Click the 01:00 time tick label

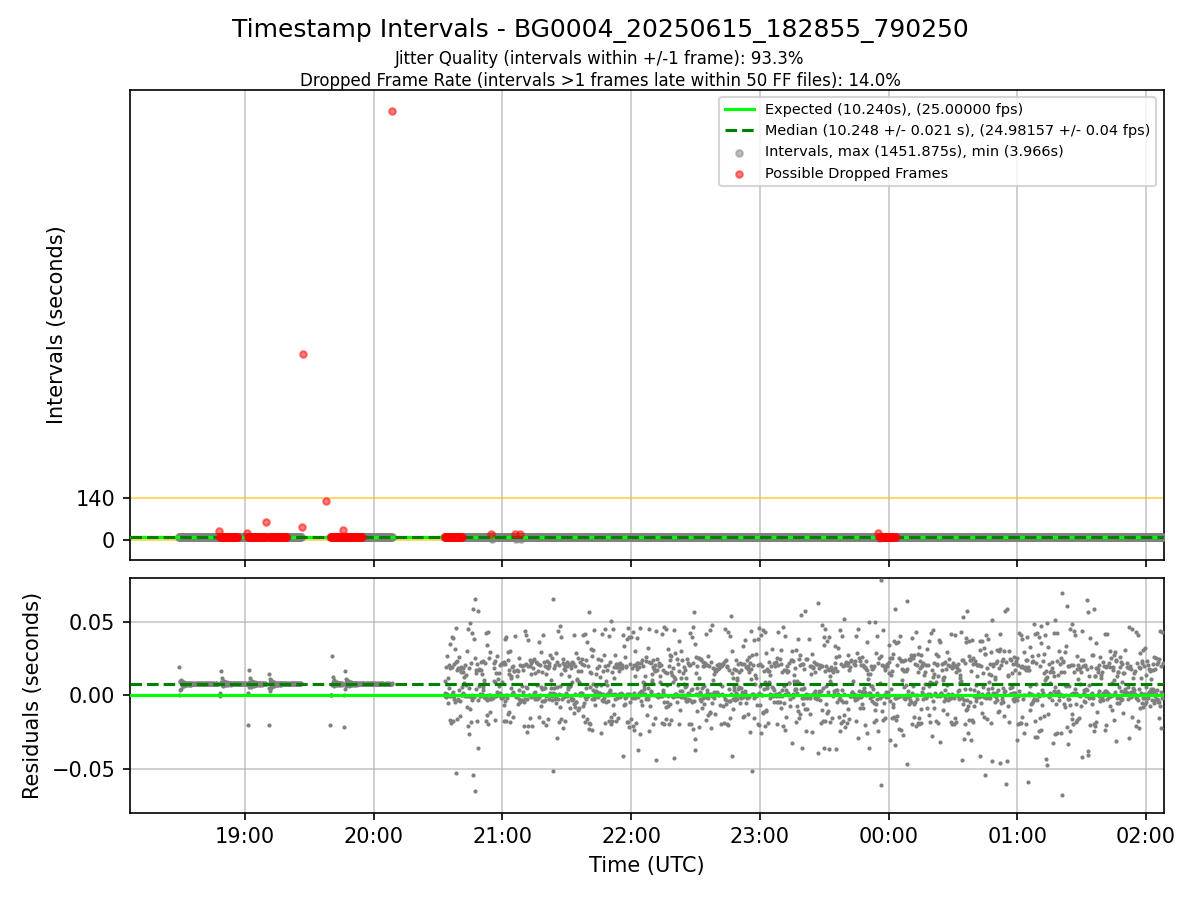coord(1017,834)
